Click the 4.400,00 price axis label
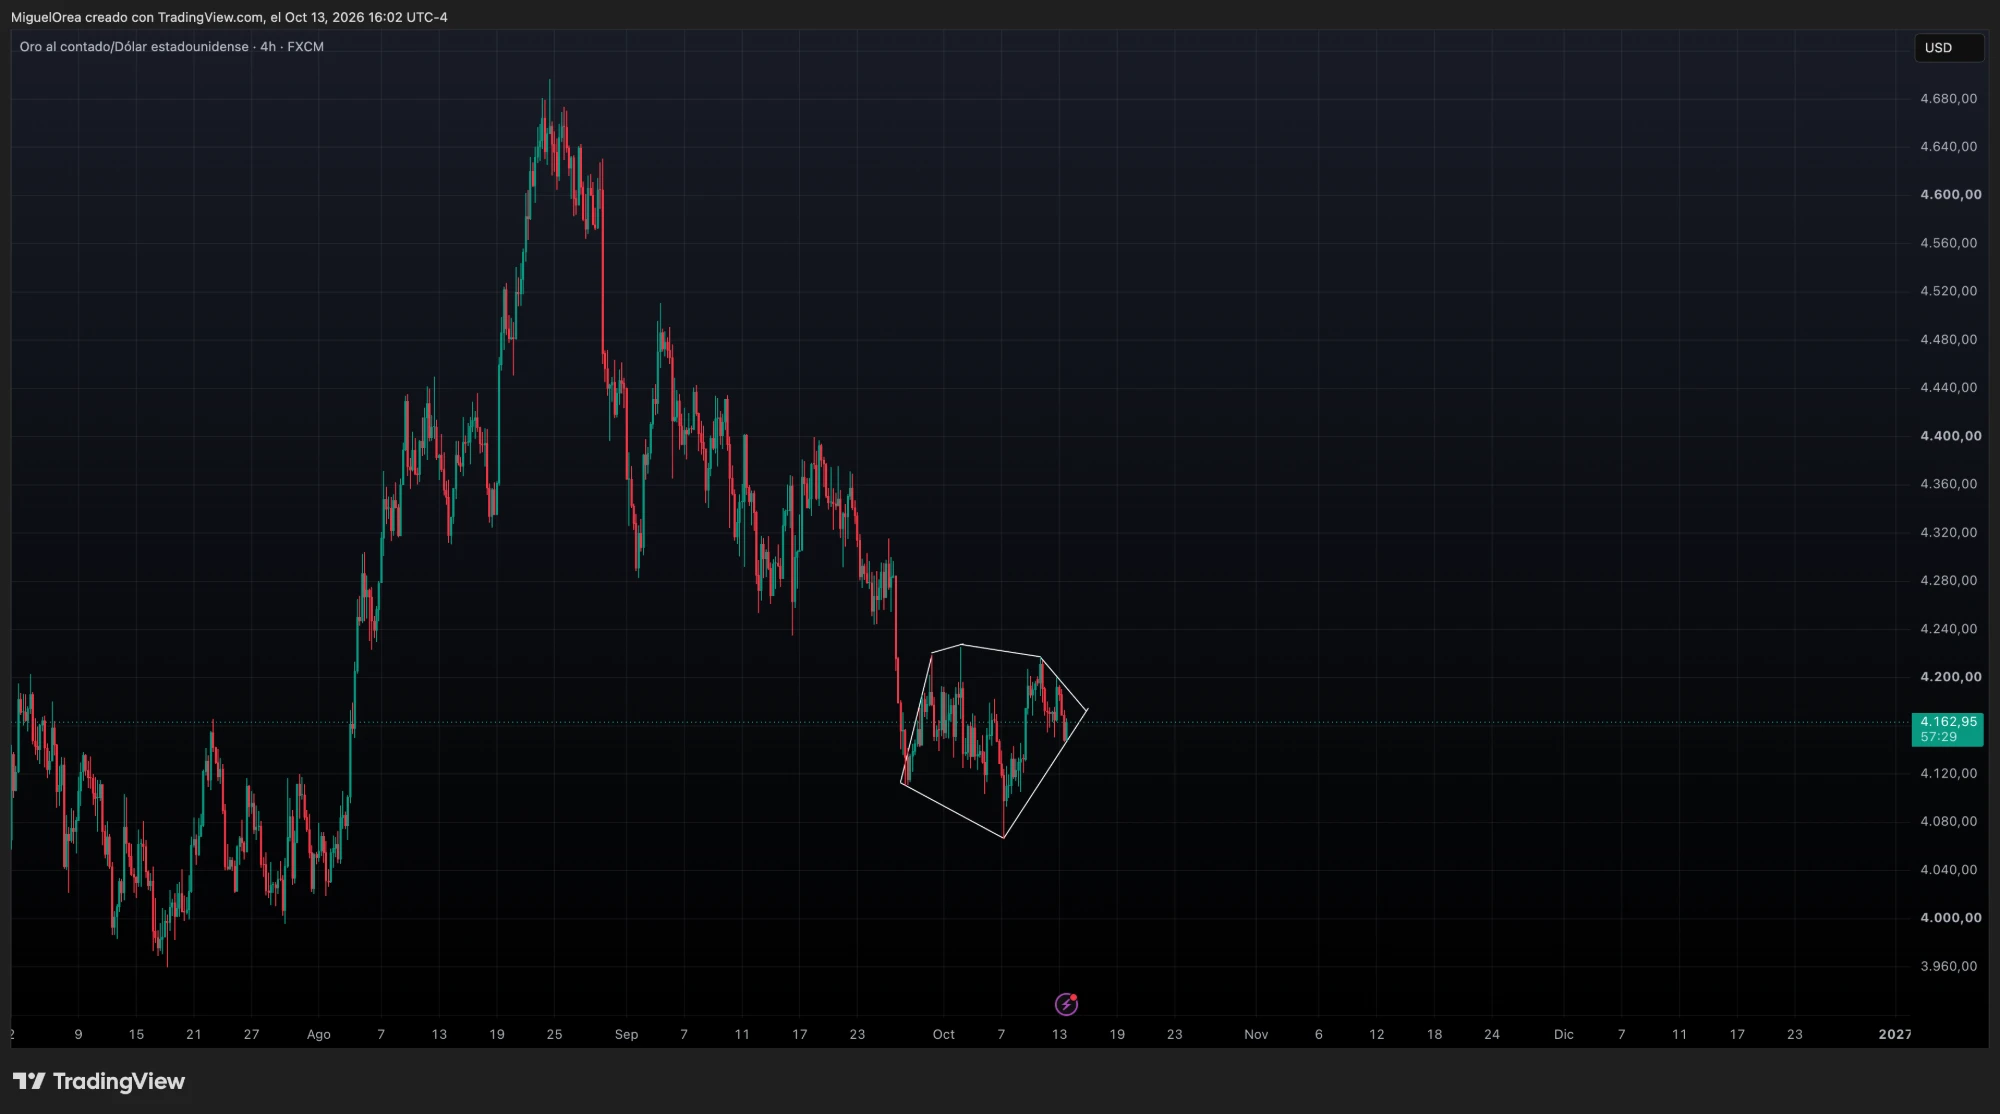The image size is (2000, 1114). [1950, 436]
